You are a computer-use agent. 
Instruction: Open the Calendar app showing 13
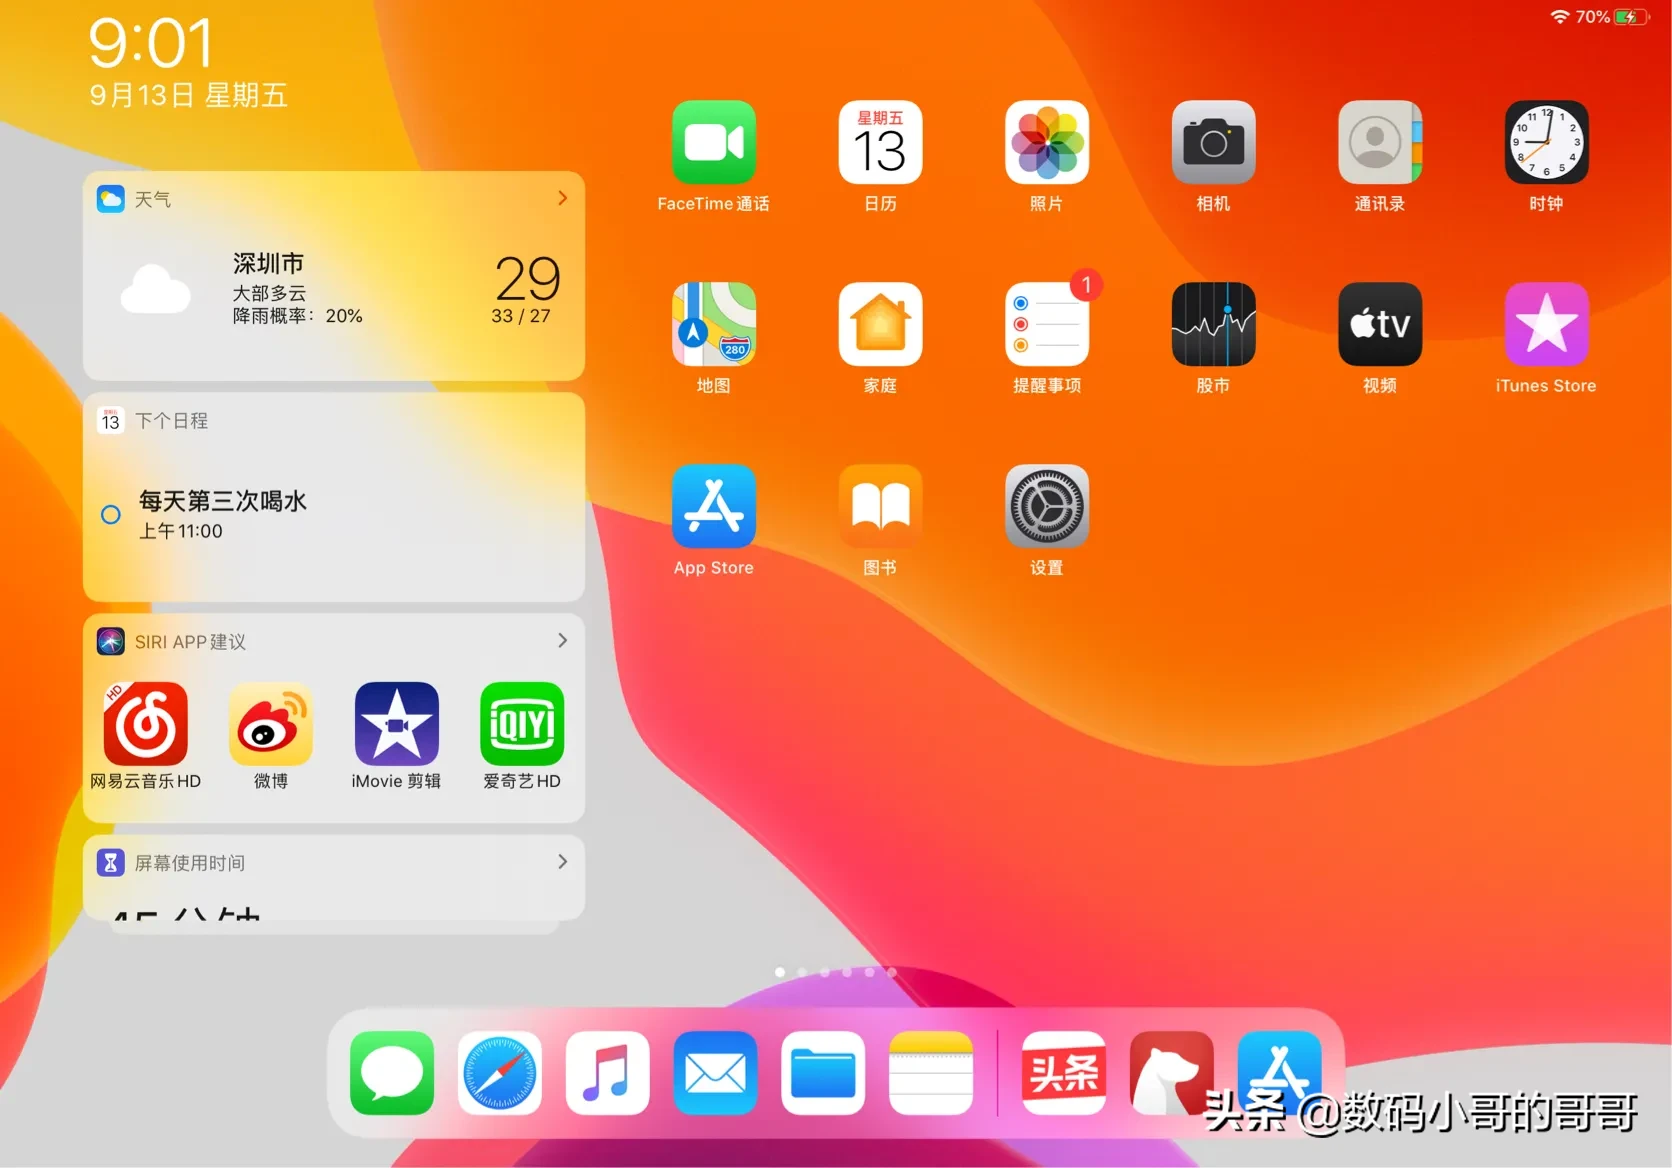[880, 142]
